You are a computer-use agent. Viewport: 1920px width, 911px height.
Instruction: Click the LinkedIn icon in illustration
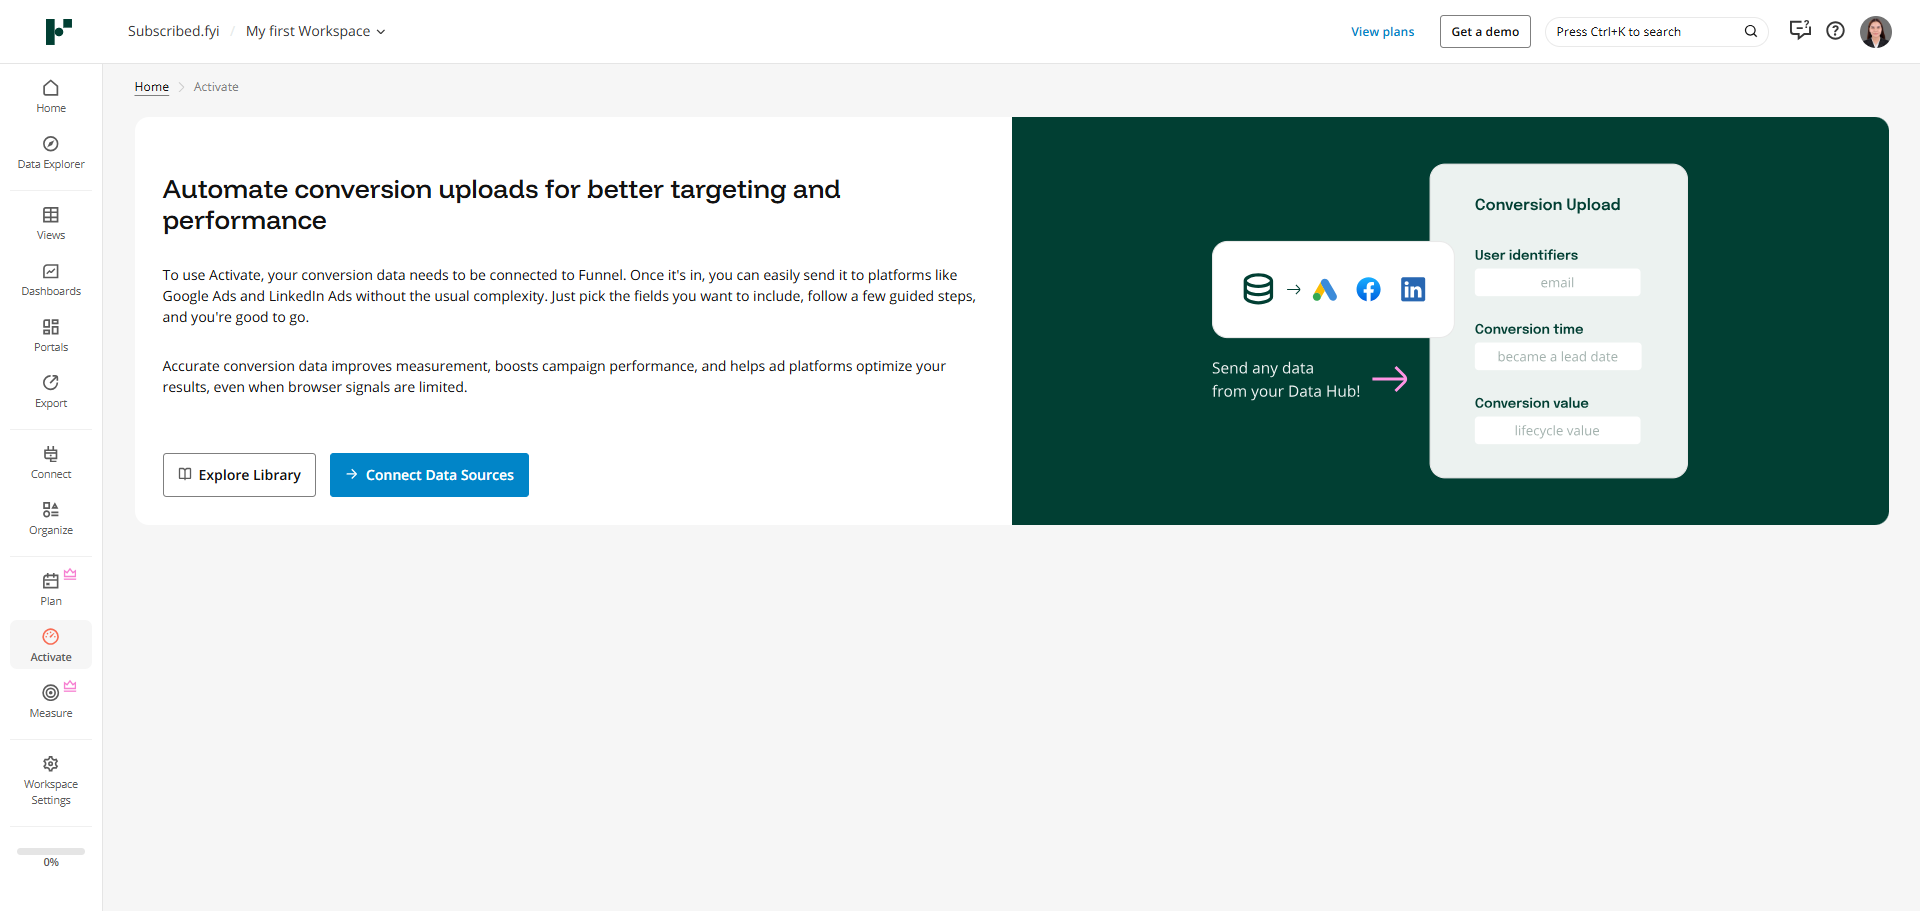(x=1413, y=290)
